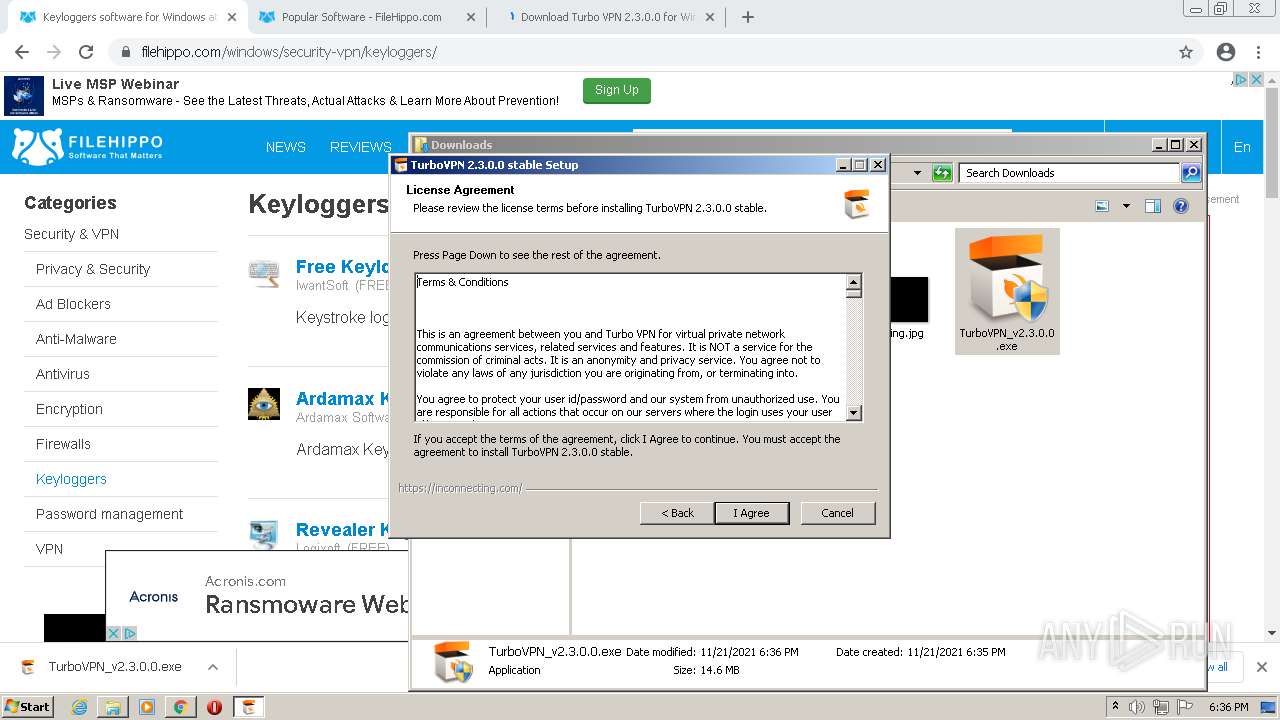Open the VPN category in the sidebar
Screen dimensions: 1280x720
point(49,549)
